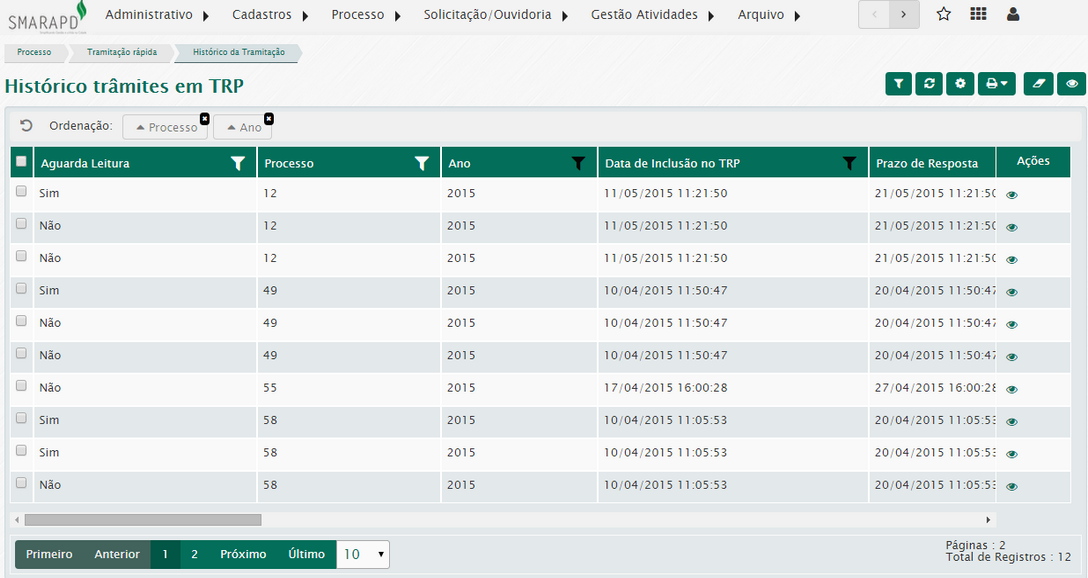Open the rows-per-page dropdown showing 10
This screenshot has width=1088, height=578.
(363, 554)
